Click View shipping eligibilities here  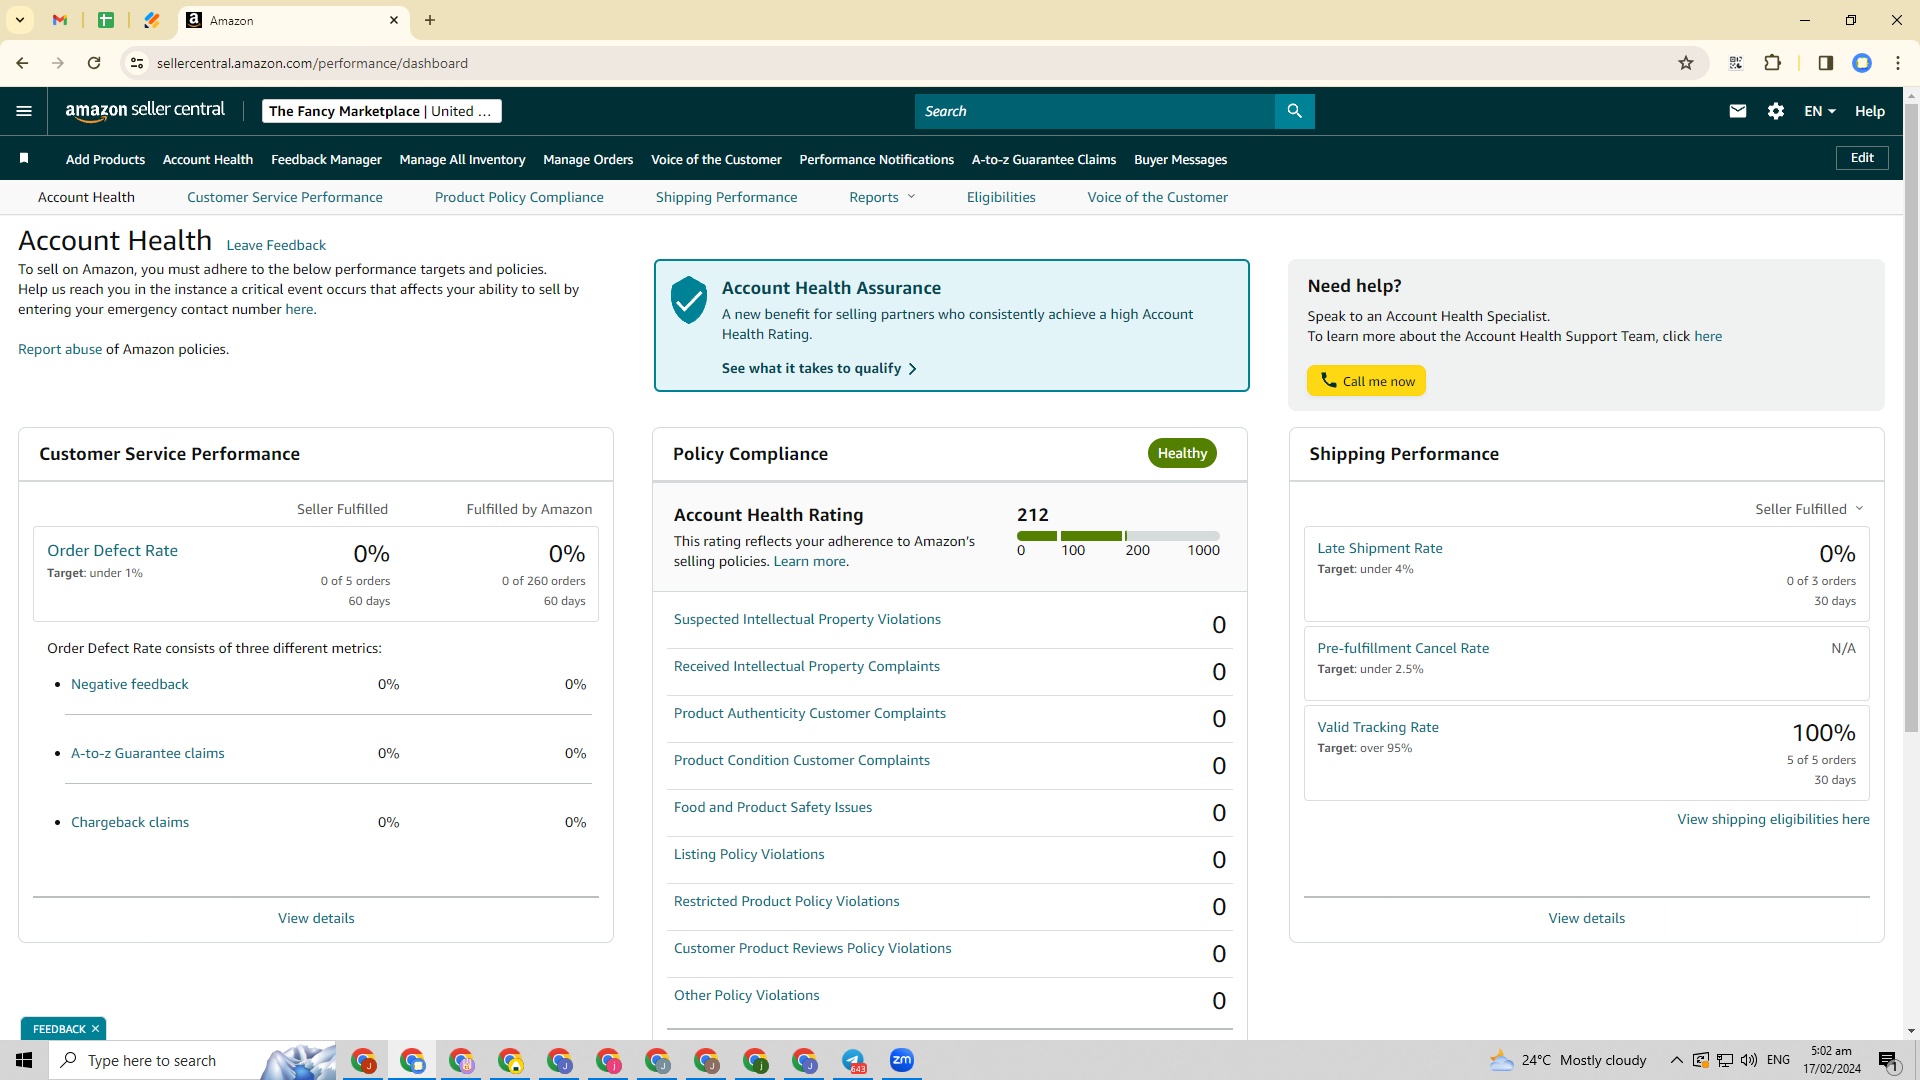pos(1773,819)
